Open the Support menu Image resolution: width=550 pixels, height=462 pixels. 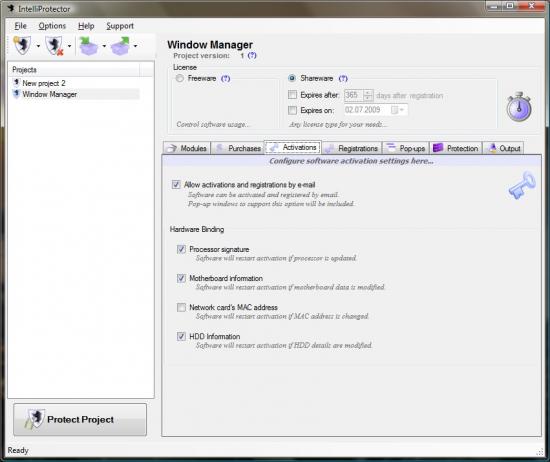120,26
